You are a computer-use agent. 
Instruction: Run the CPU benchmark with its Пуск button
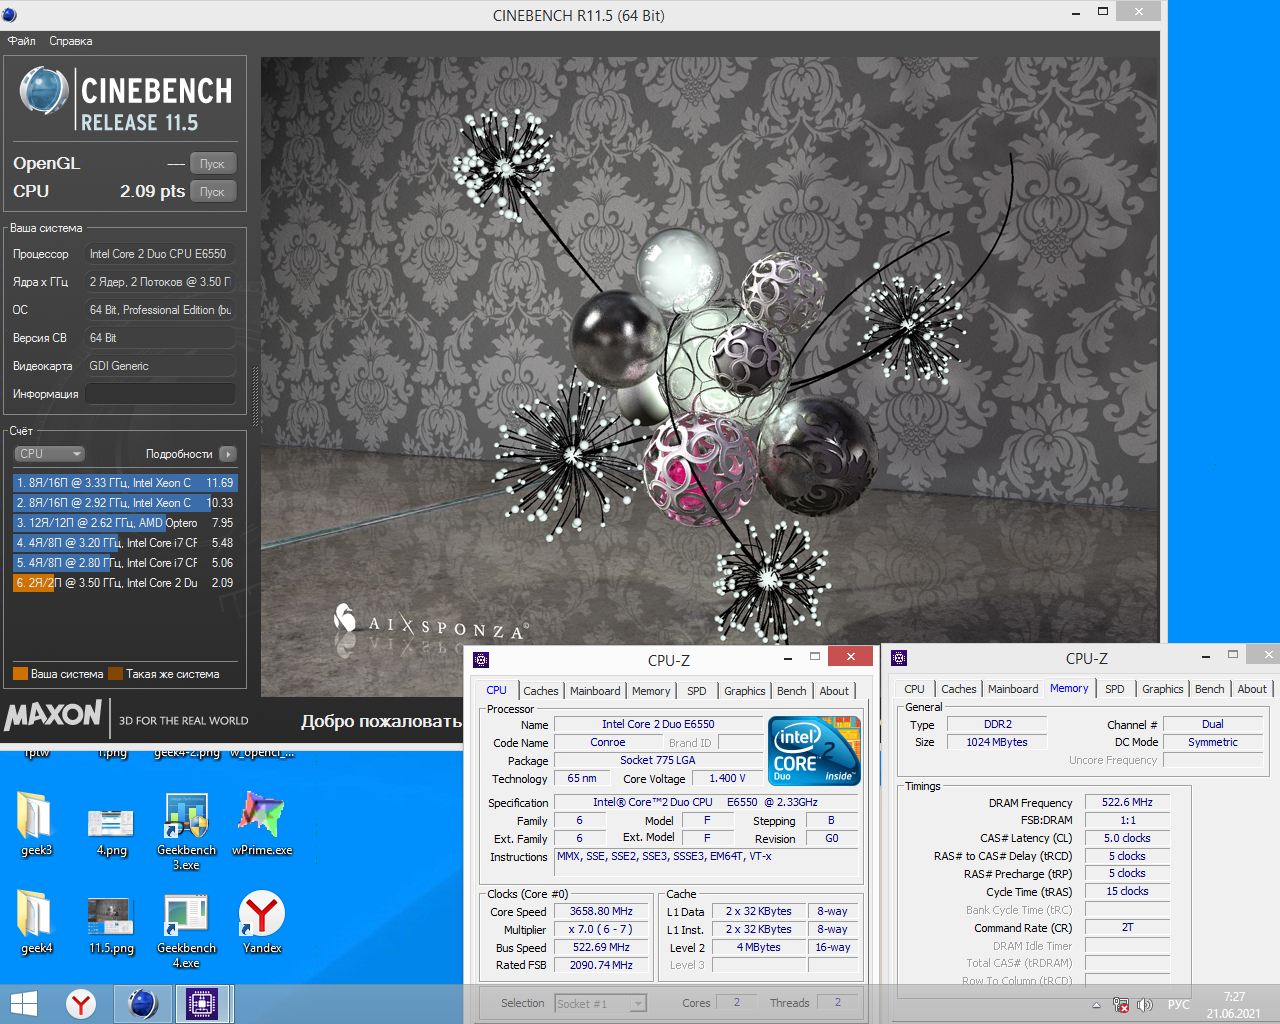(212, 192)
